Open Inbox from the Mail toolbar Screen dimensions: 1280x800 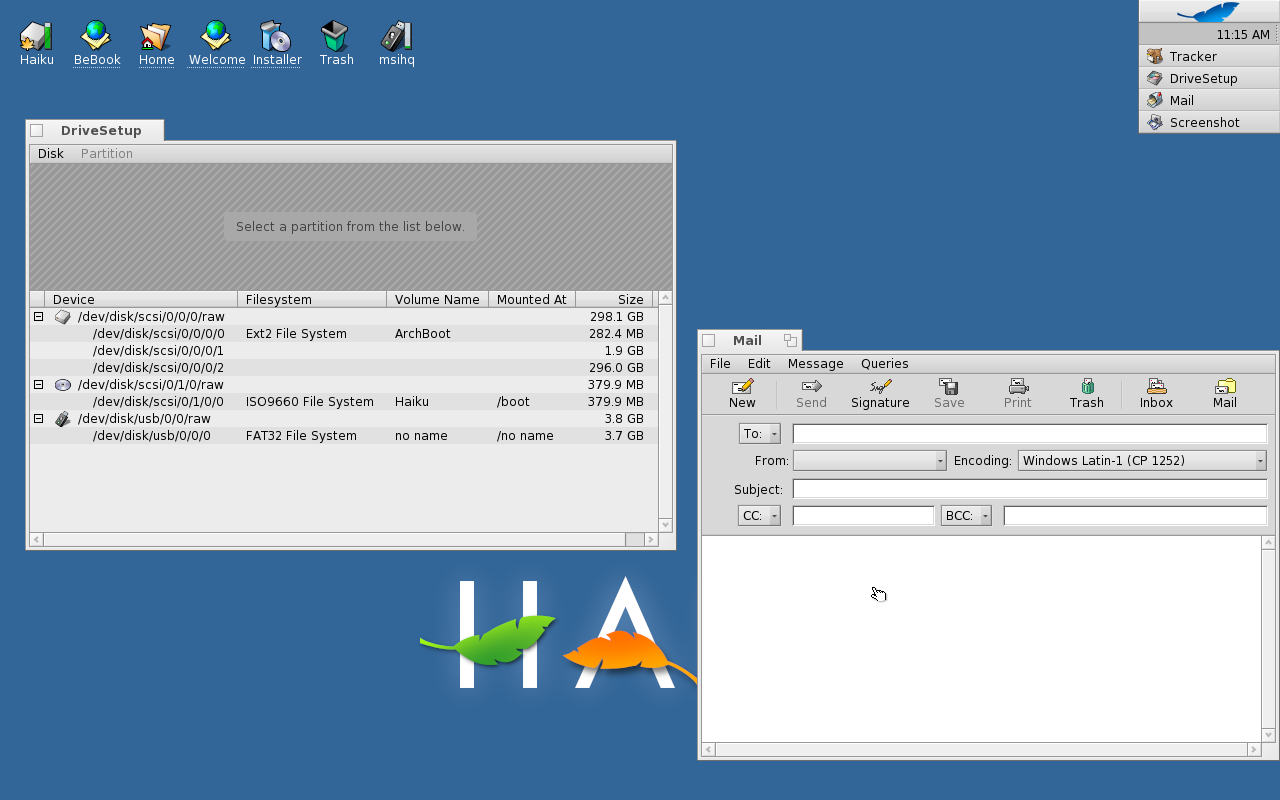[1156, 393]
